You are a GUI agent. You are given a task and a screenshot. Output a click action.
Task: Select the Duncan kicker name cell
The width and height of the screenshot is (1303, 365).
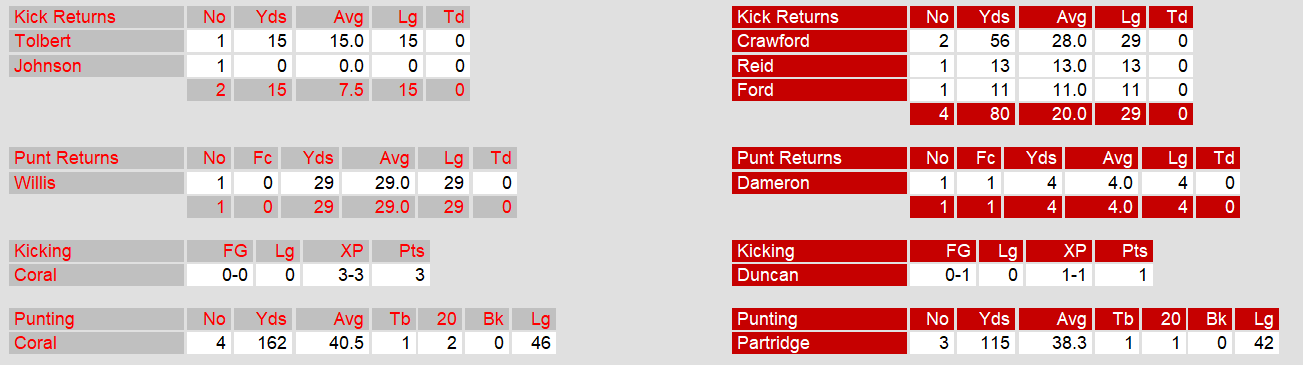click(x=819, y=275)
